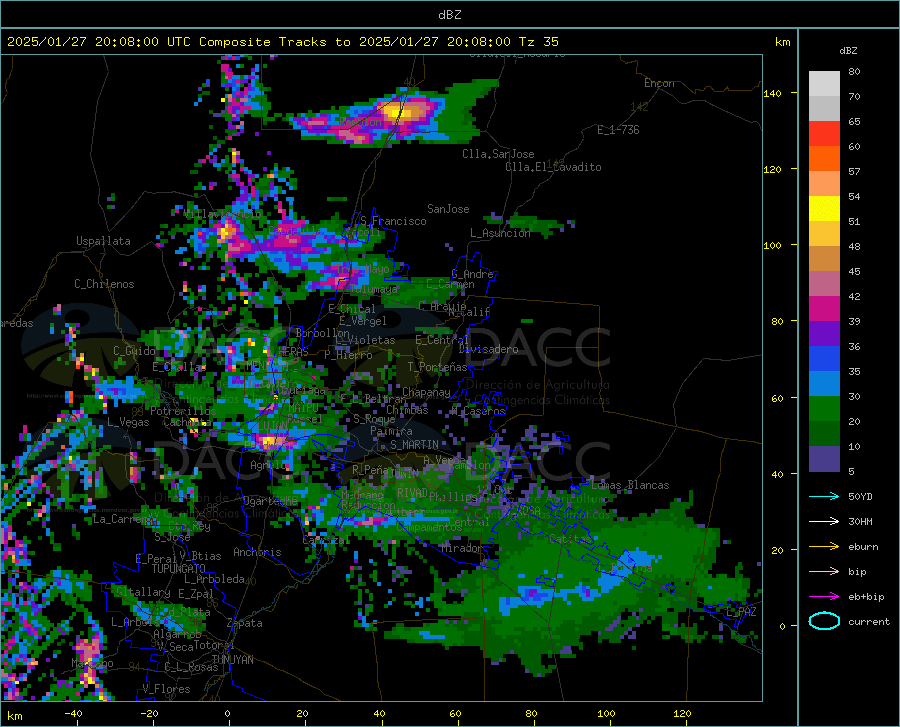900x727 pixels.
Task: Click the Ugarteche map label
Action: point(270,501)
